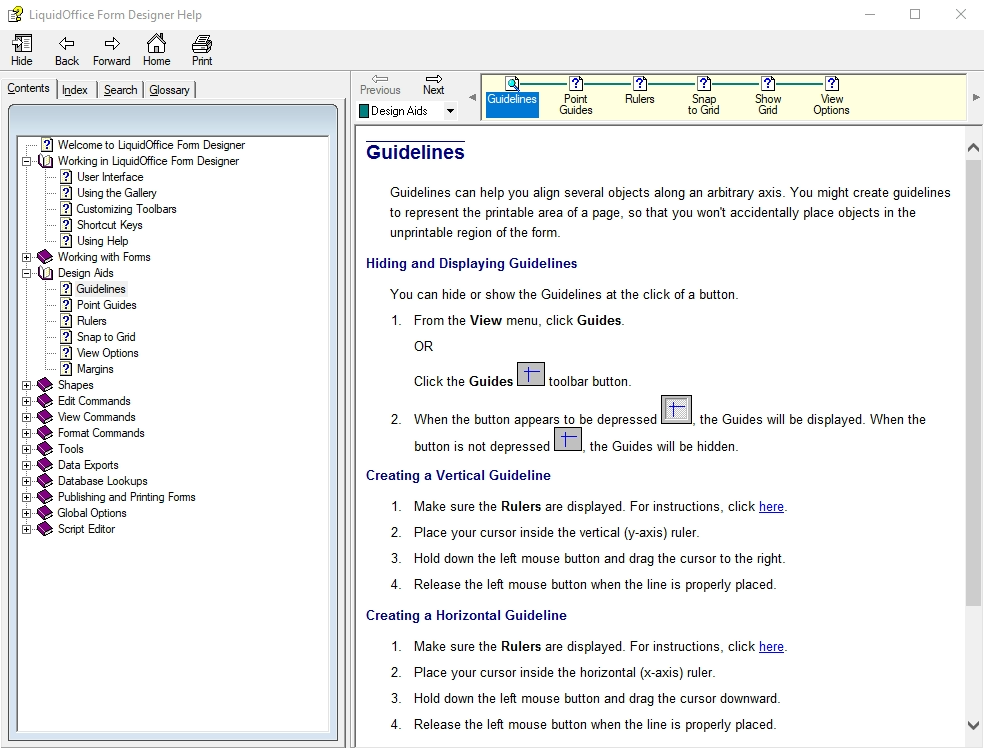The image size is (984, 748).
Task: Open the Customizing Toolbars topic
Action: tap(126, 209)
